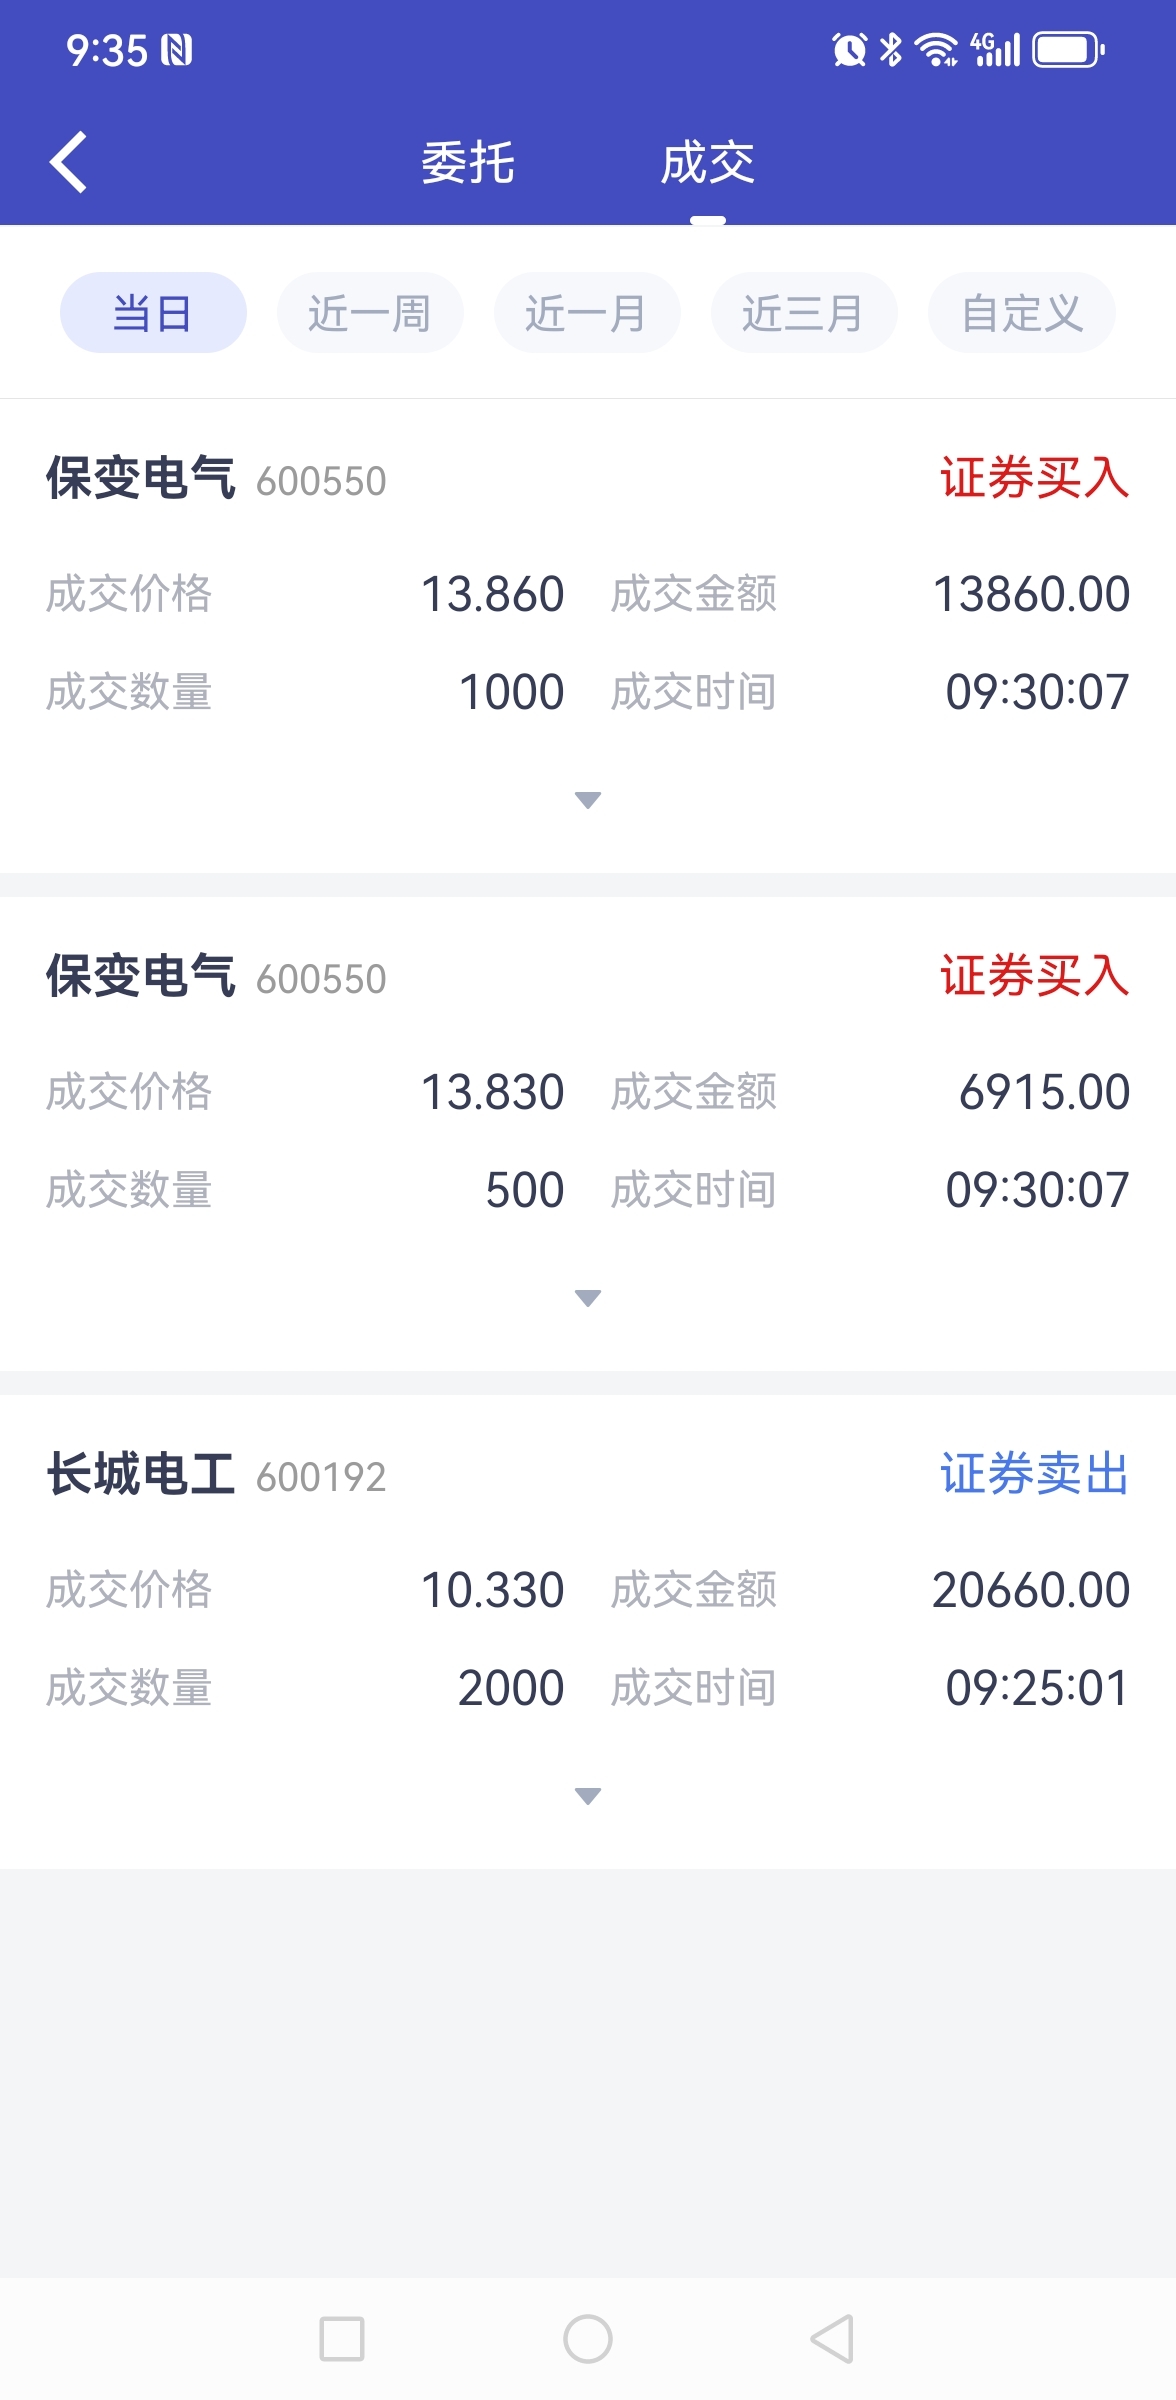Viewport: 1176px width, 2400px height.
Task: Tap the back arrow in header
Action: 68,162
